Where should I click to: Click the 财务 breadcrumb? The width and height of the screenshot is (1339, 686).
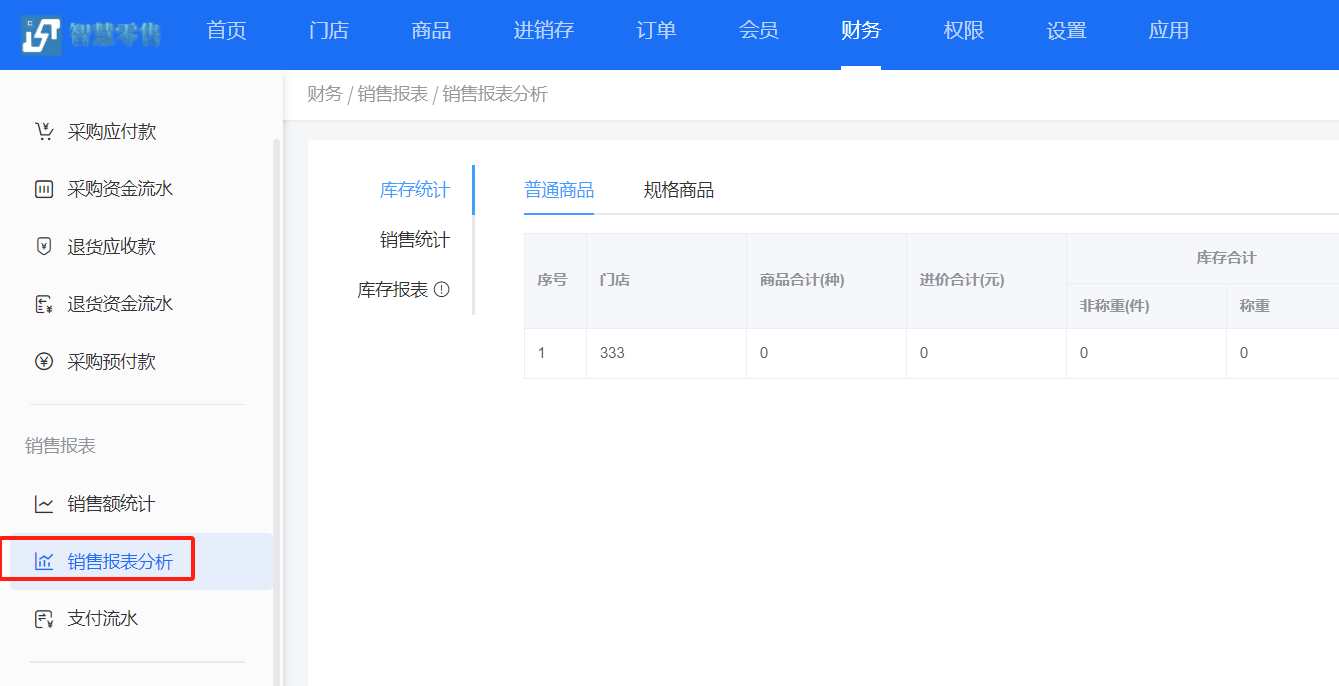click(324, 94)
